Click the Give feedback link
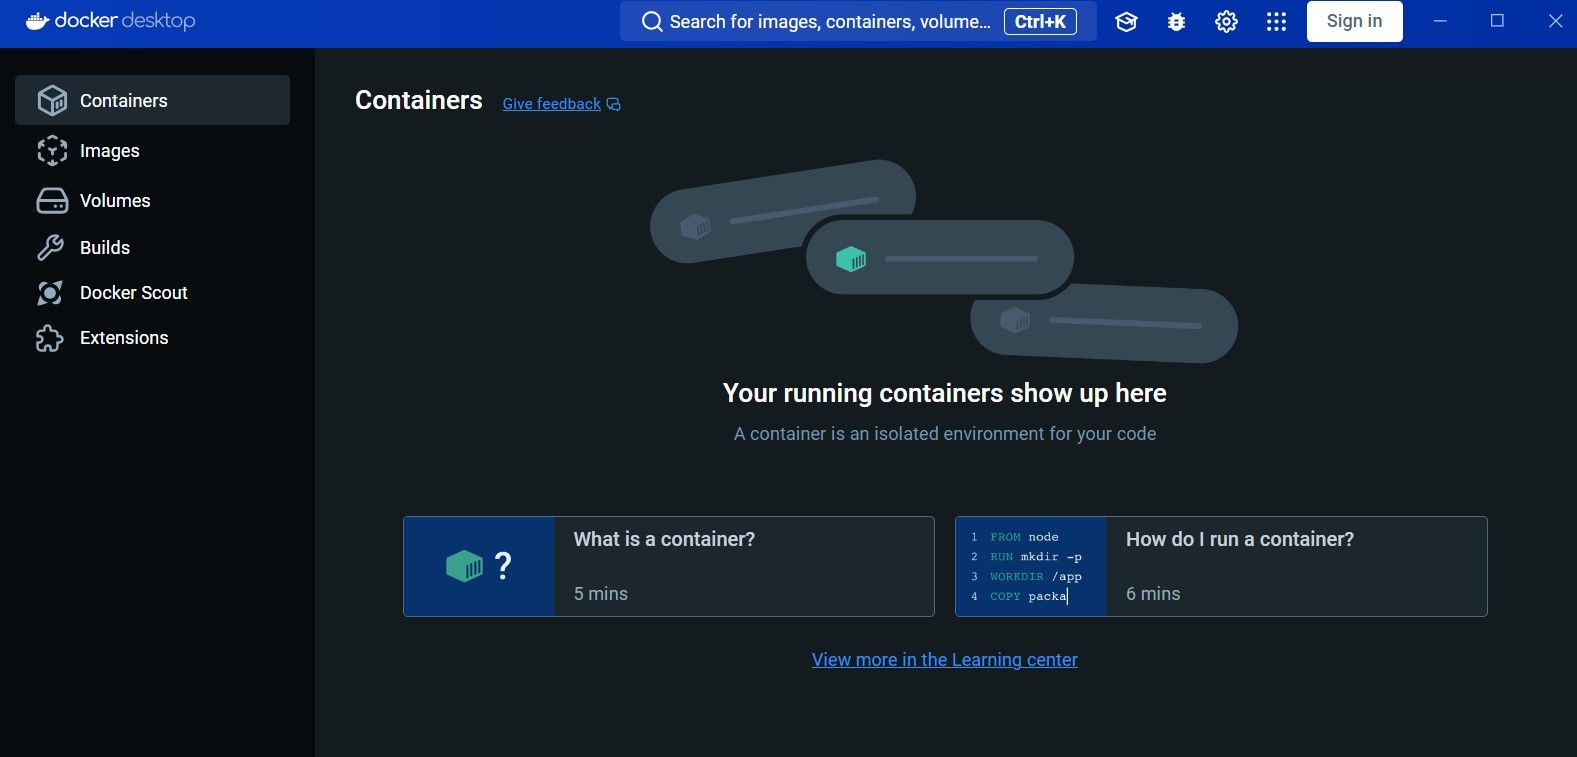1577x757 pixels. [x=552, y=104]
